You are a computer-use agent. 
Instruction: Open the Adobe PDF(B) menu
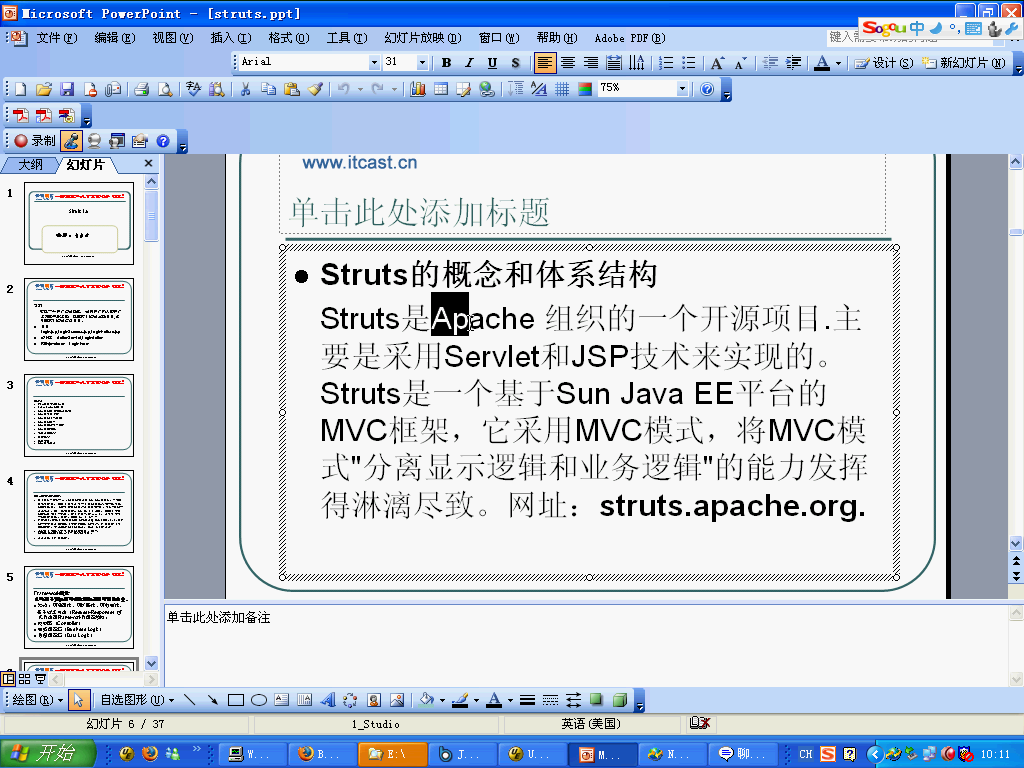click(630, 38)
